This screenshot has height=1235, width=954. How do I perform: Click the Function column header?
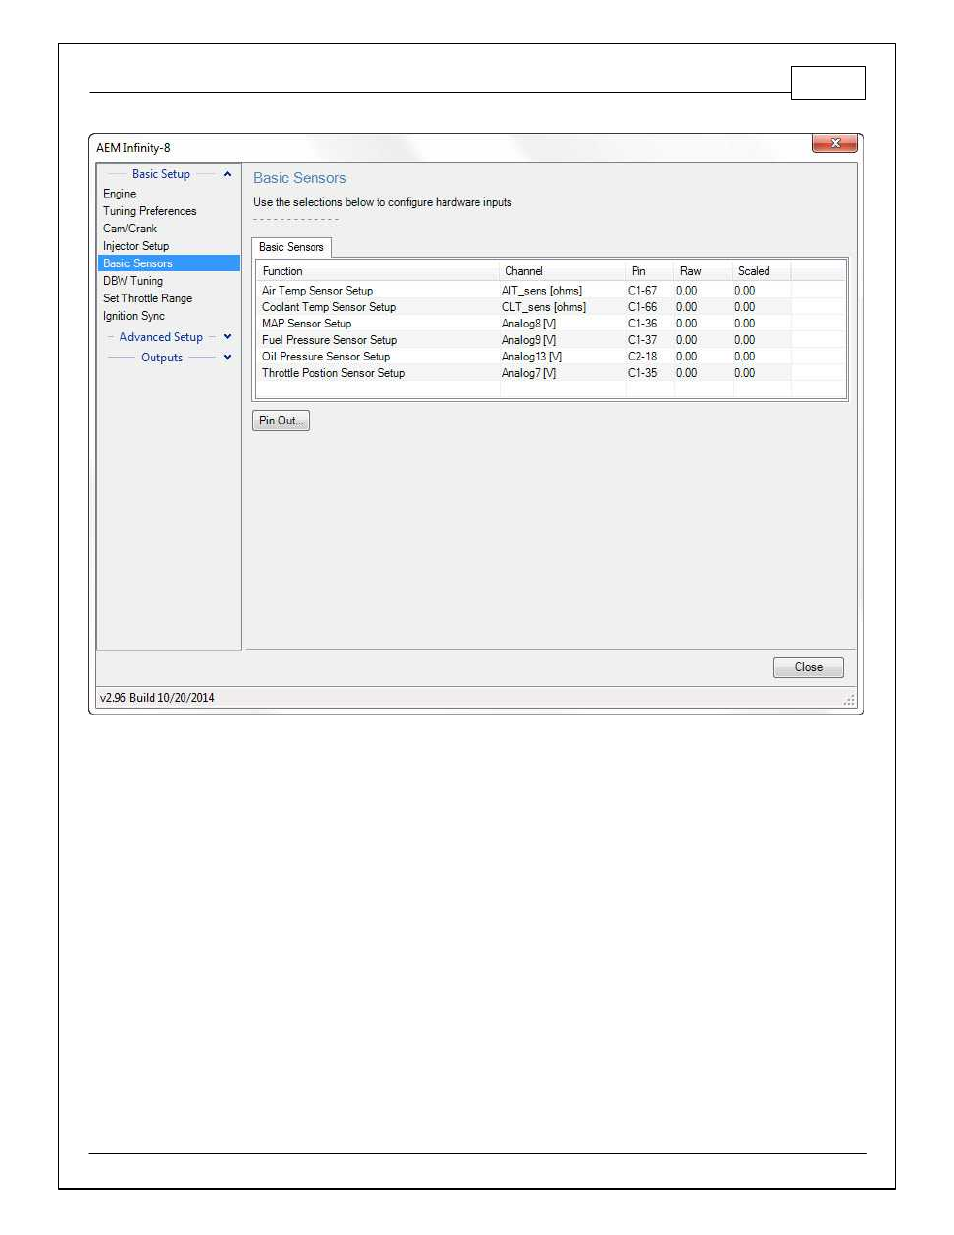coord(378,271)
